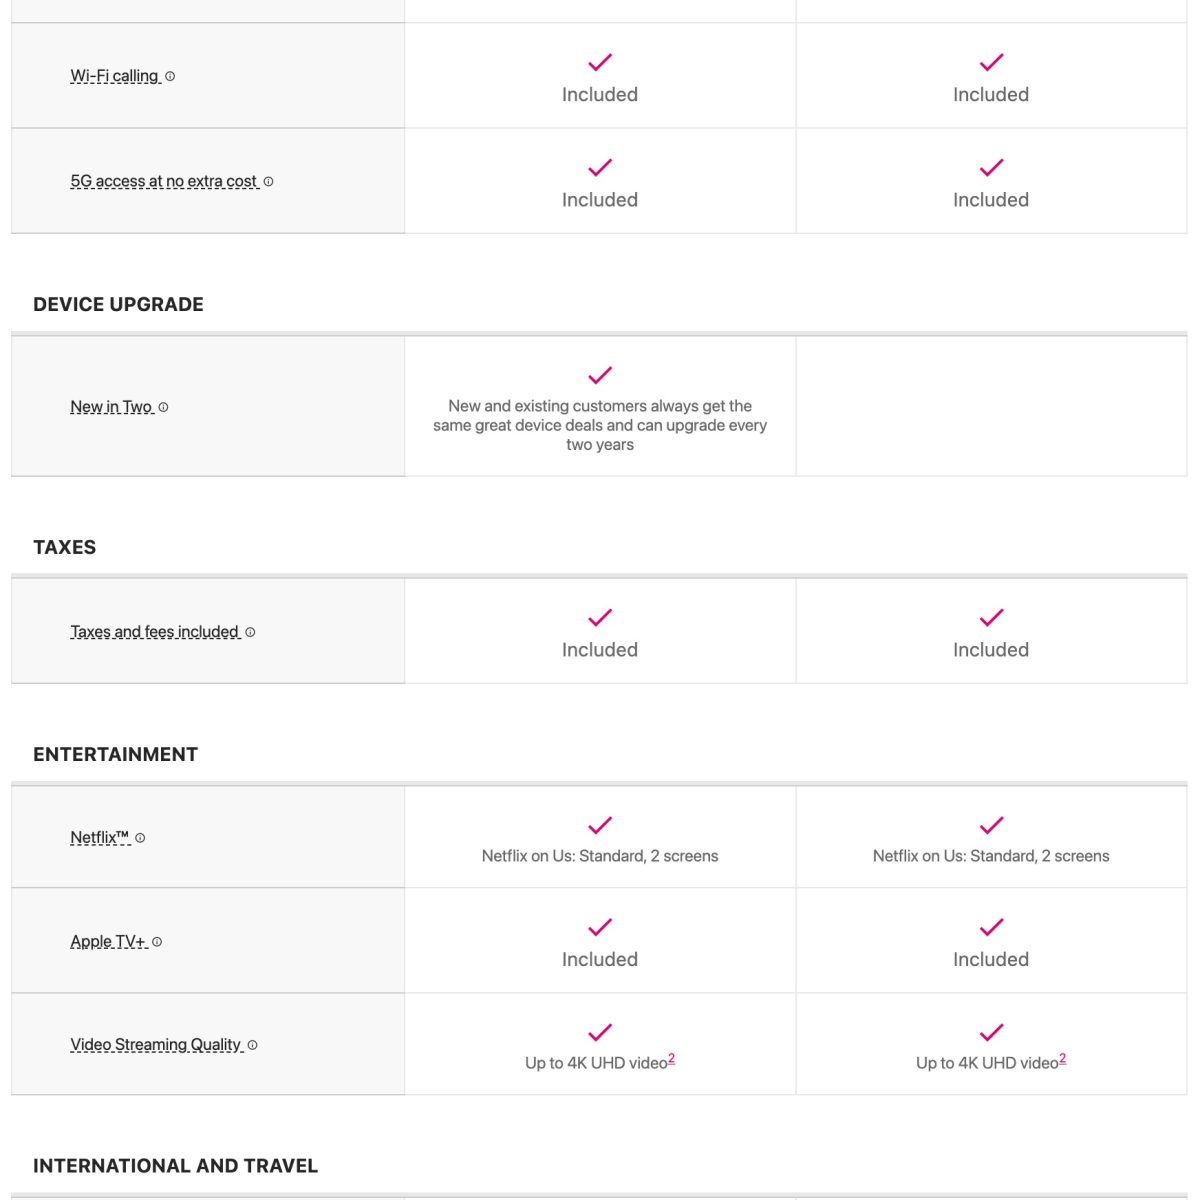Click the Wi-Fi calling feature link
The image size is (1200, 1200).
(x=114, y=76)
